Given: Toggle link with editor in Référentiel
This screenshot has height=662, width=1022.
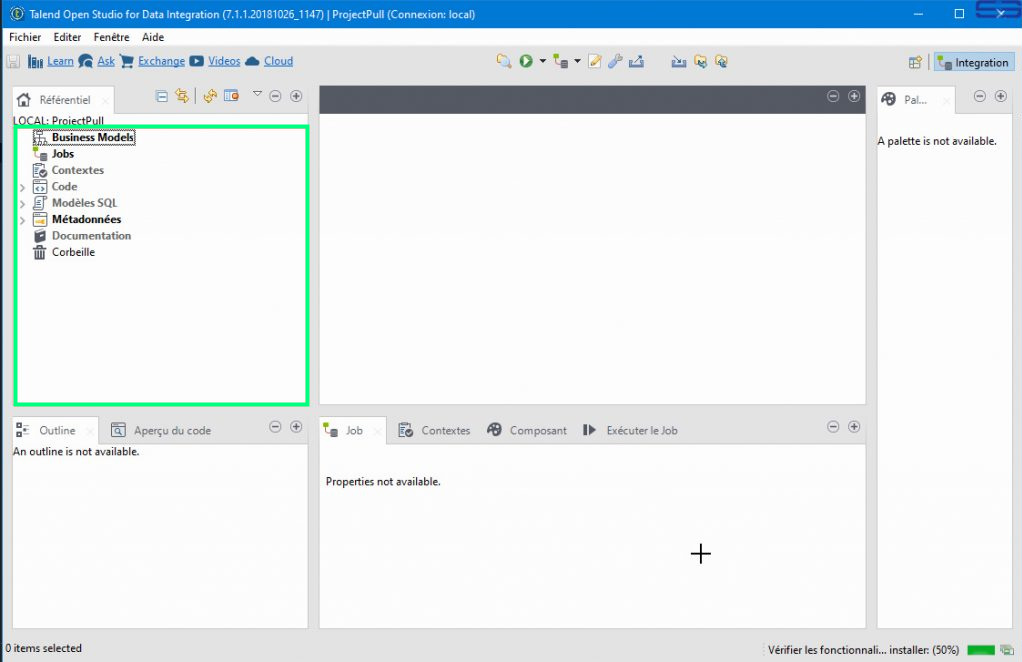Looking at the screenshot, I should 182,96.
